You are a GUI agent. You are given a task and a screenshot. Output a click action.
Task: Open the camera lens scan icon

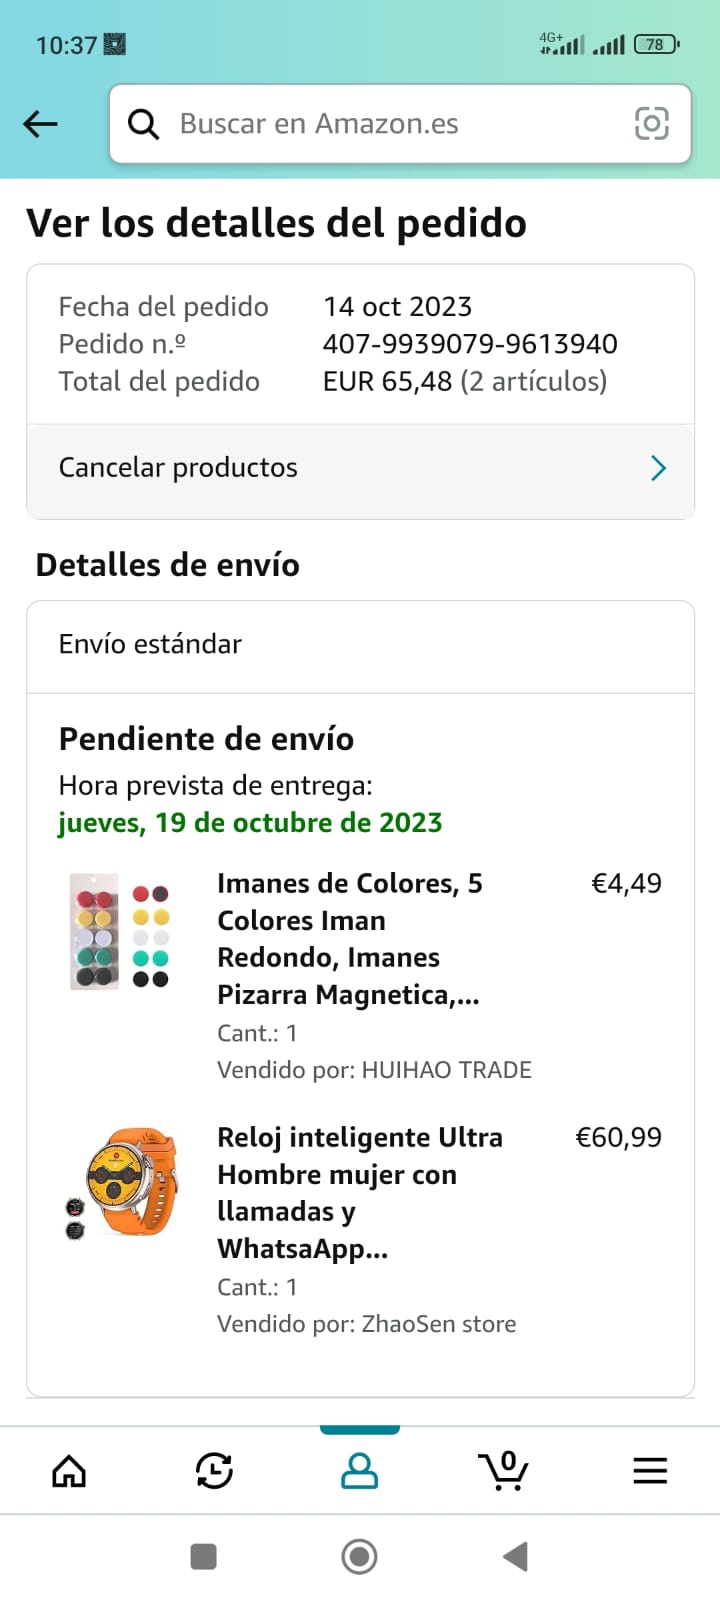652,124
